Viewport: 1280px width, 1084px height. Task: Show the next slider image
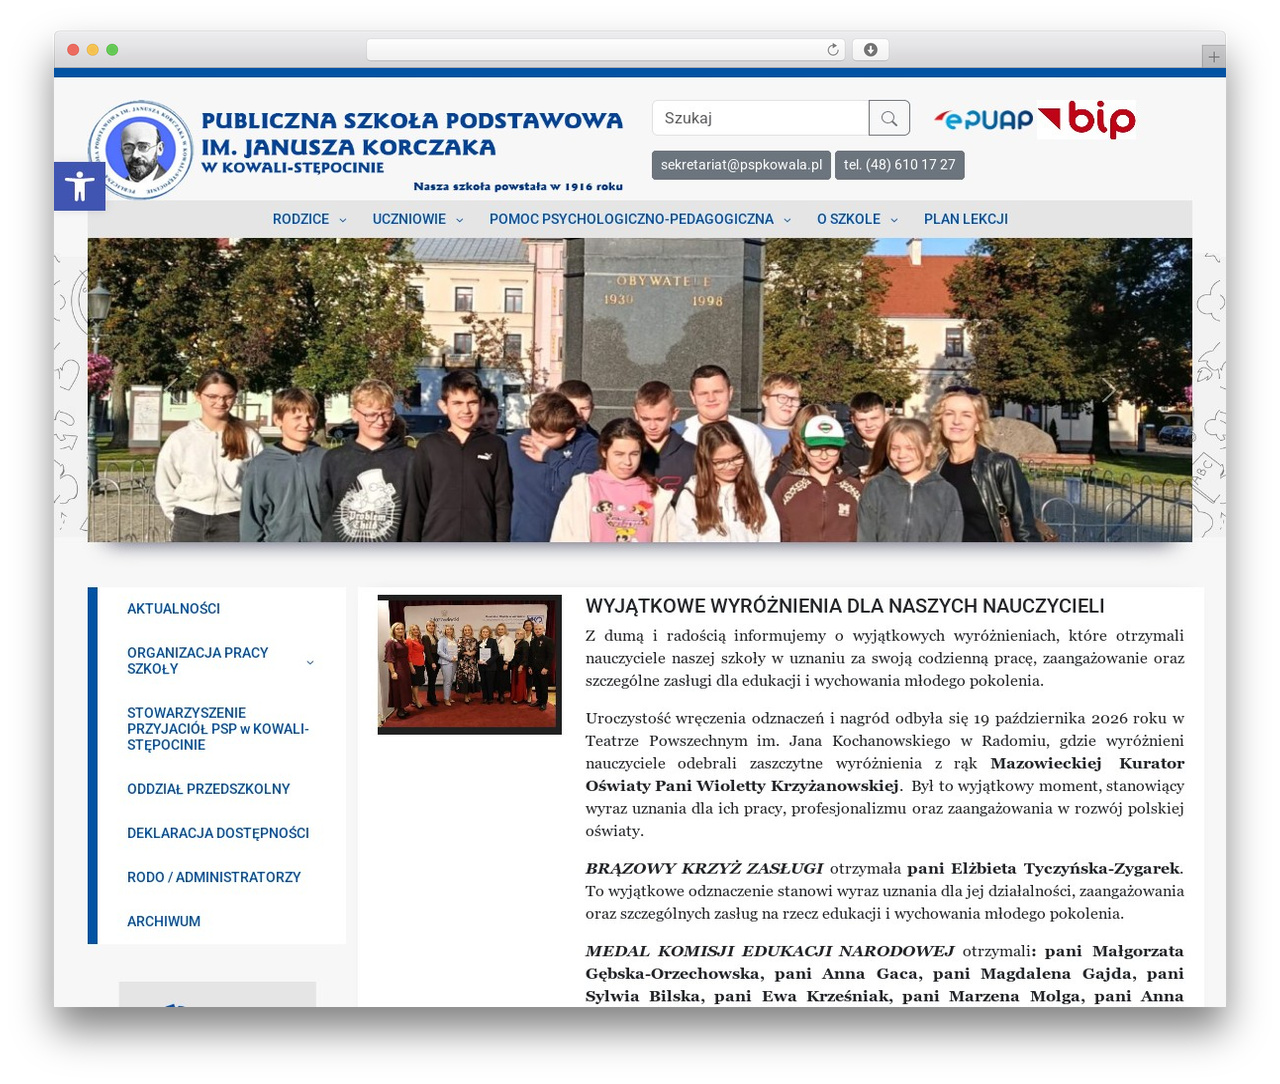coord(1107,390)
